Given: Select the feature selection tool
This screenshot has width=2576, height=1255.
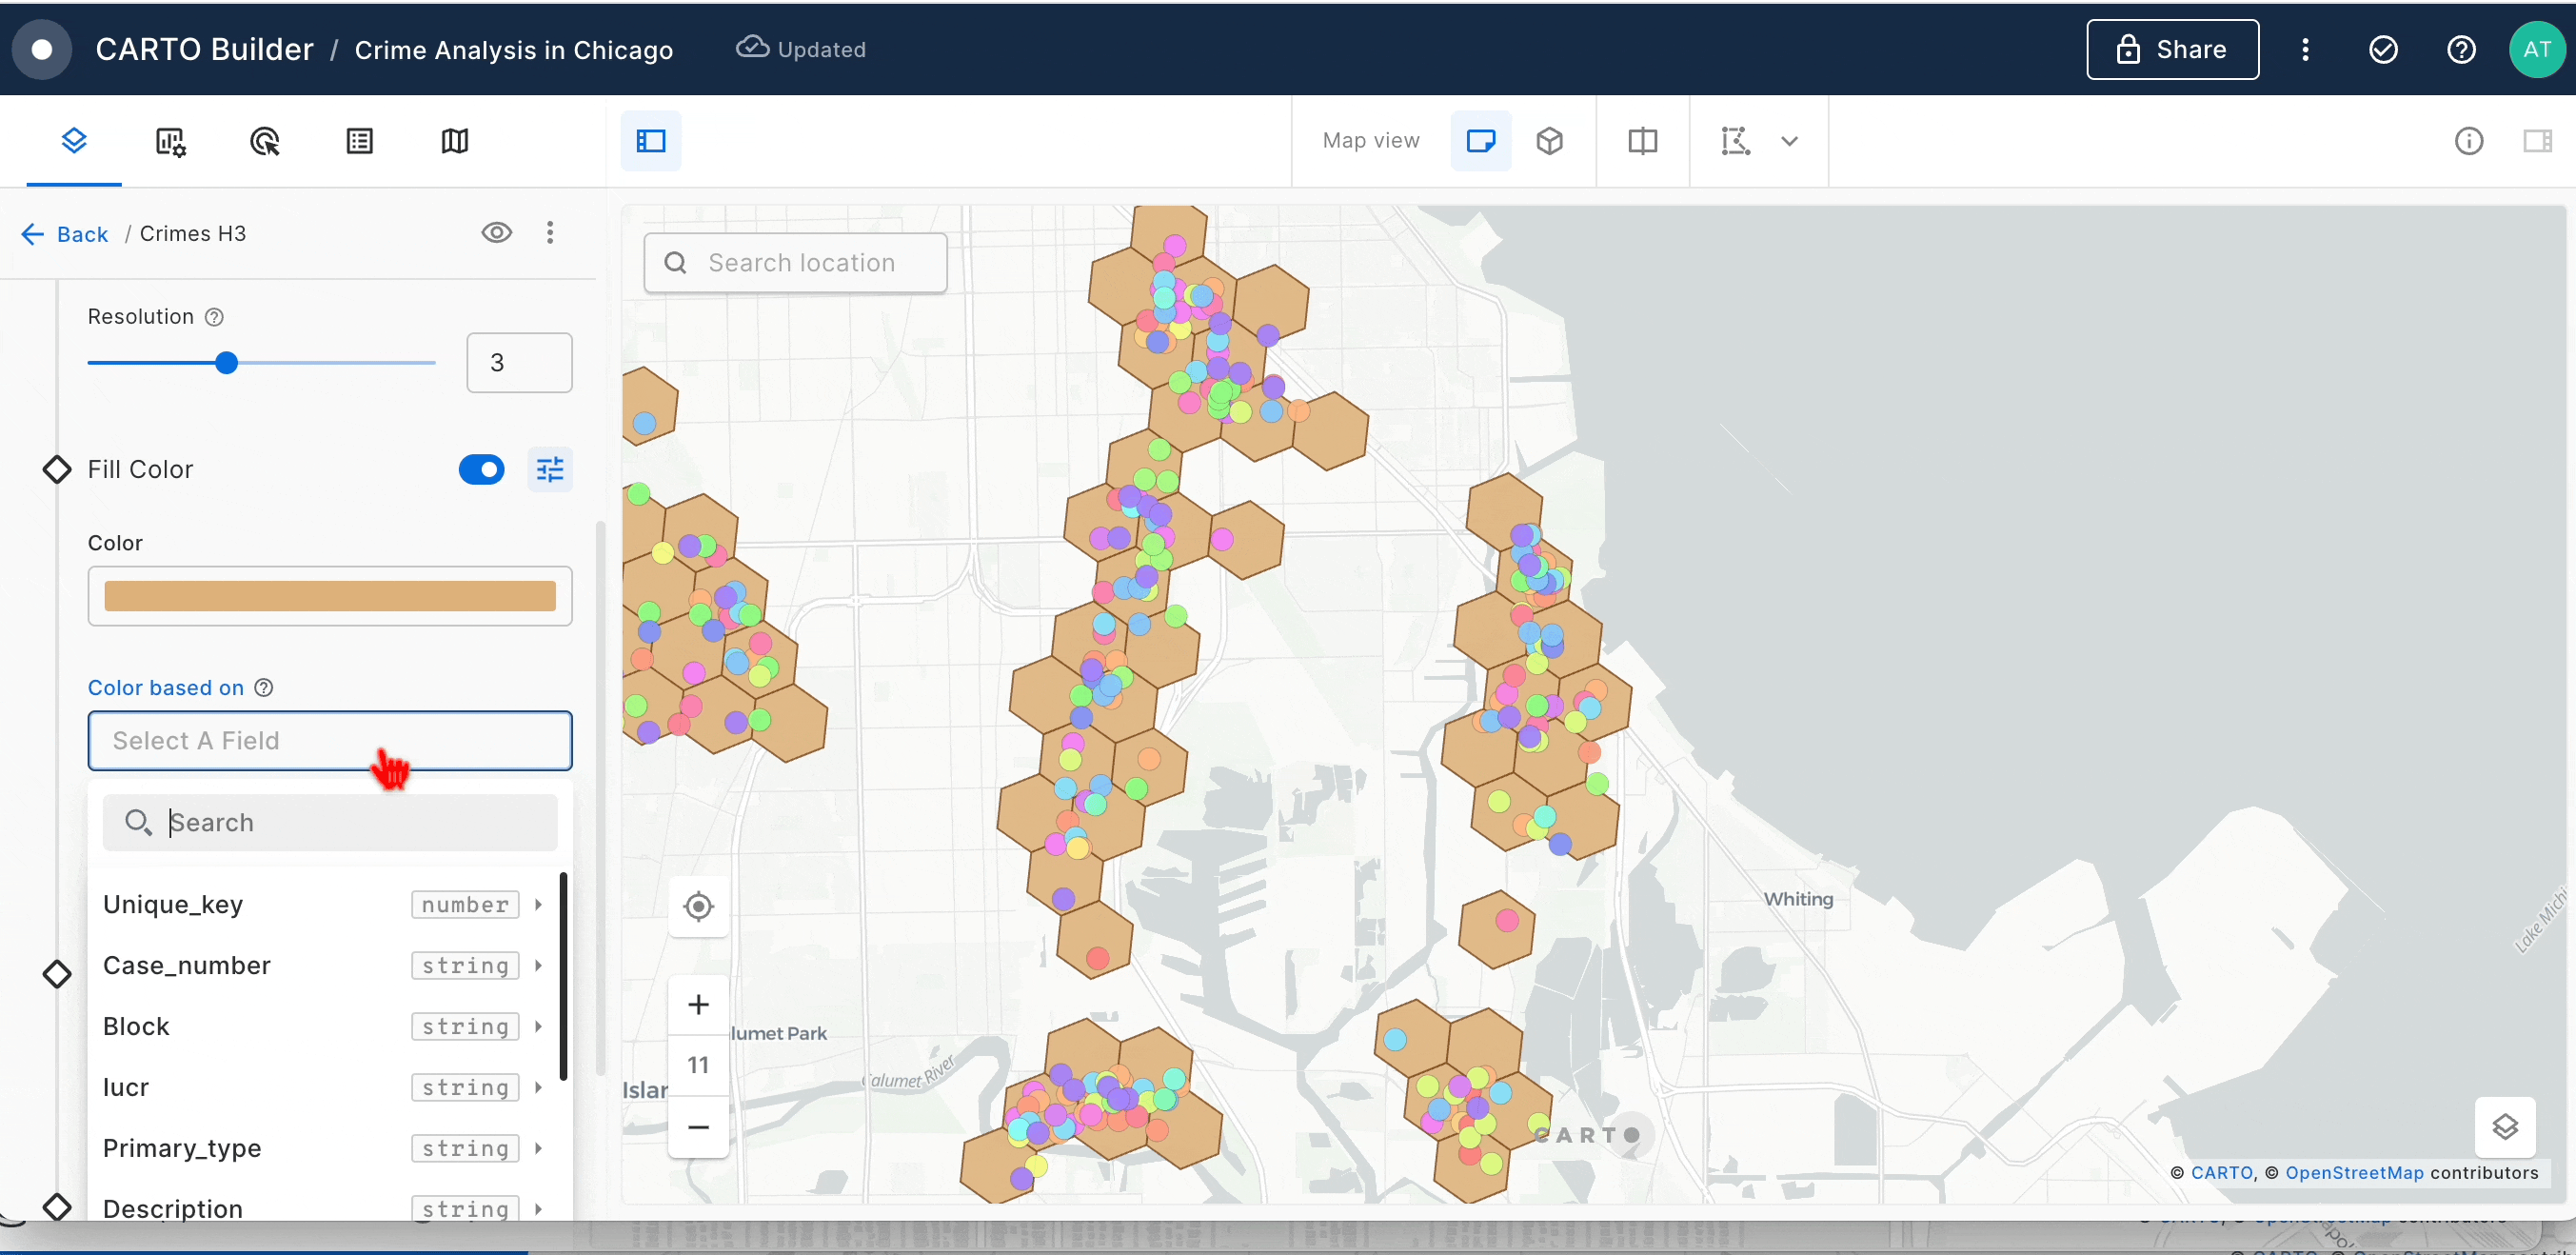Looking at the screenshot, I should (x=1736, y=141).
